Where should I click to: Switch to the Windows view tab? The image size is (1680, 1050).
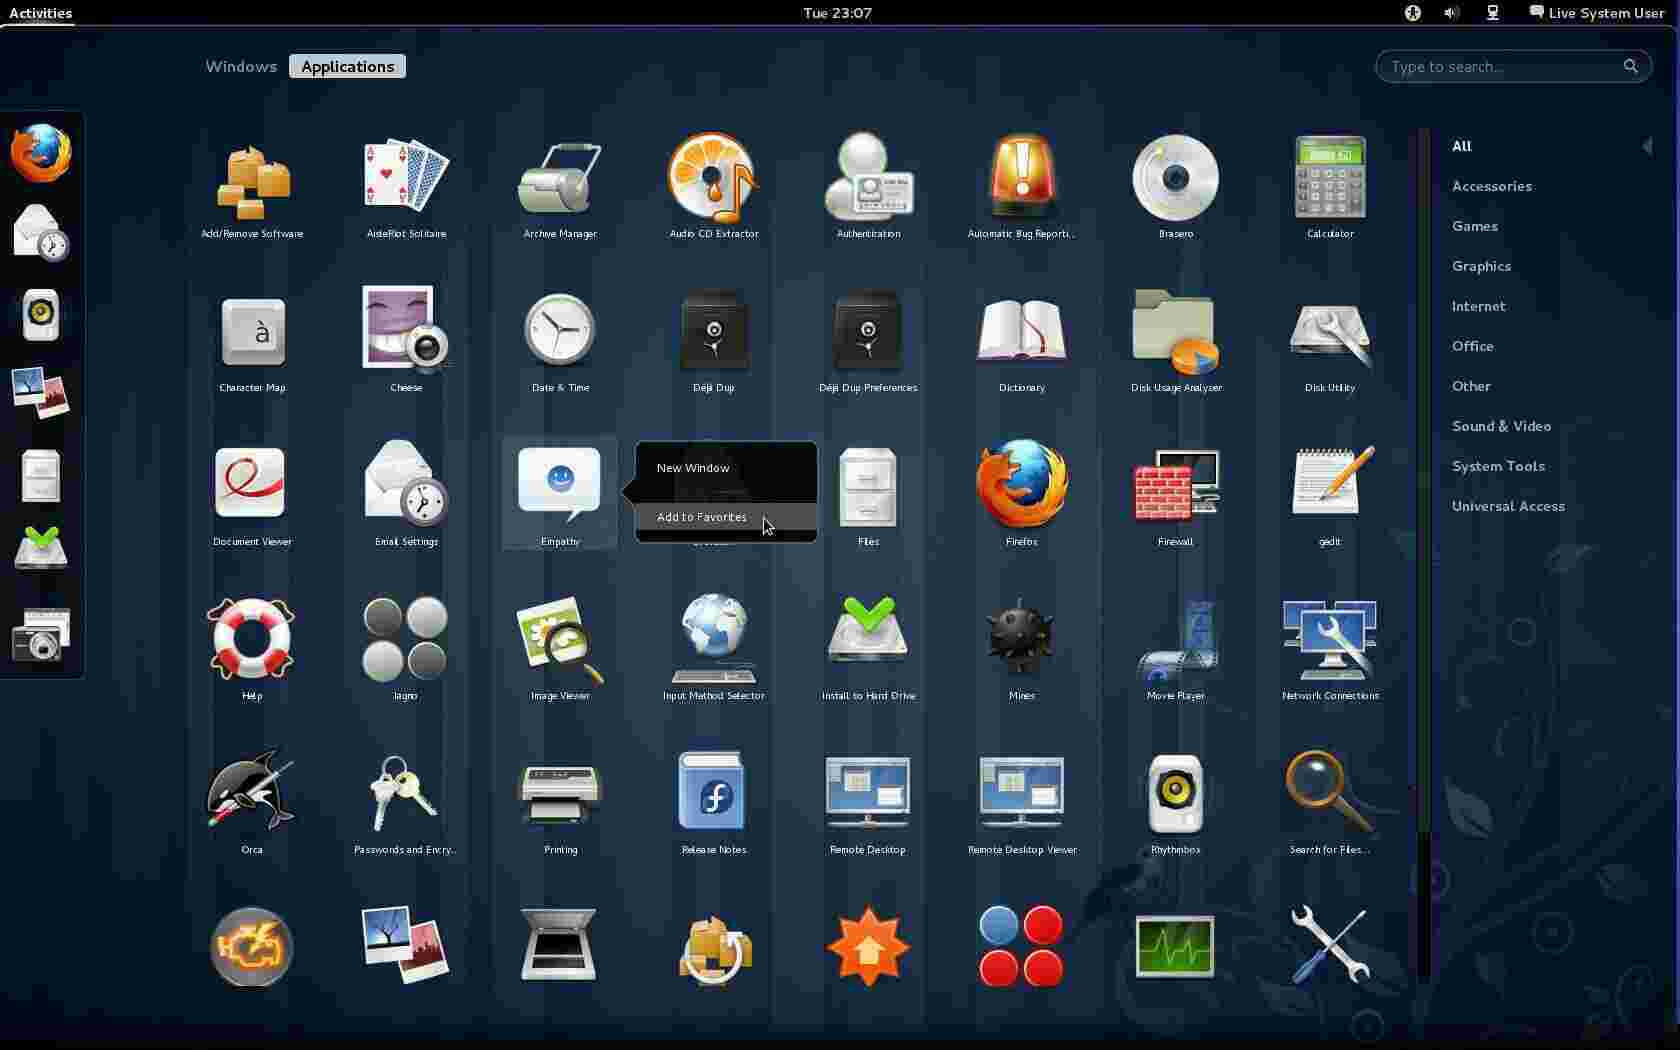coord(241,67)
